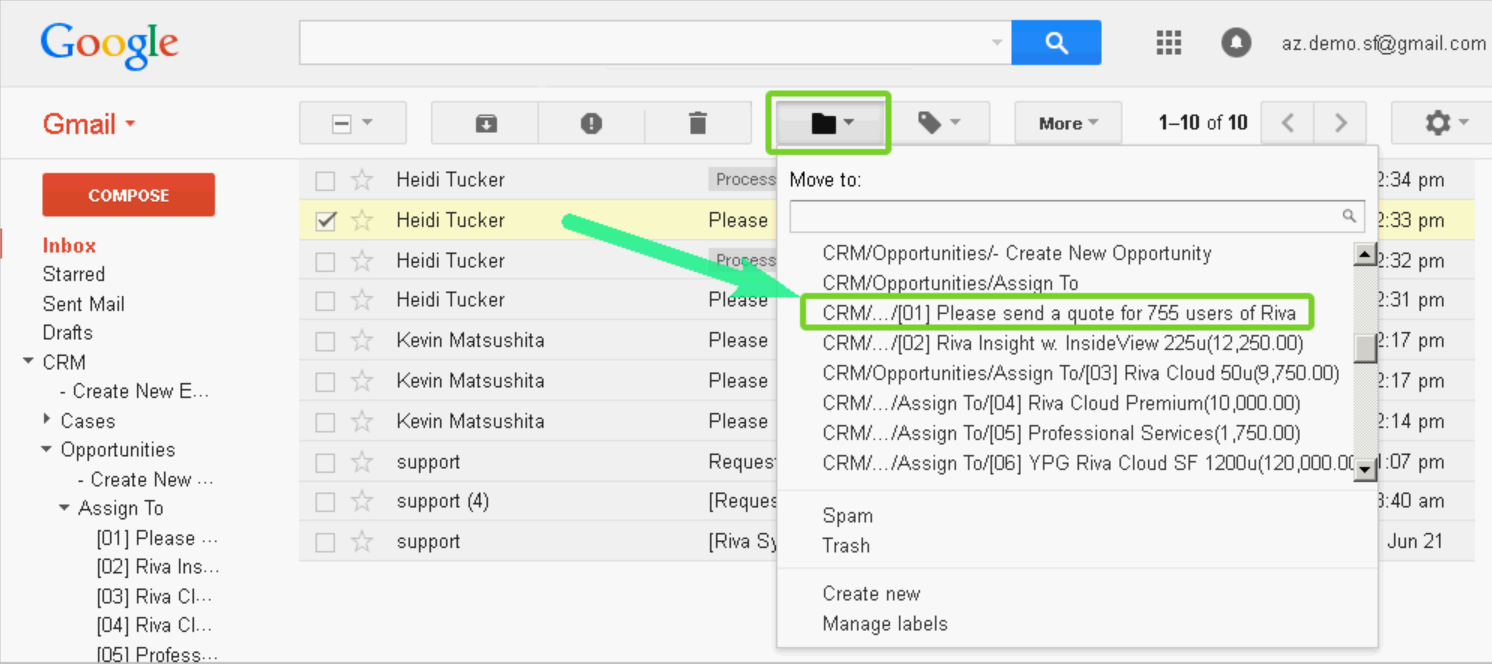Viewport: 1492px width, 664px height.
Task: Go to the newer messages arrow
Action: (1288, 123)
